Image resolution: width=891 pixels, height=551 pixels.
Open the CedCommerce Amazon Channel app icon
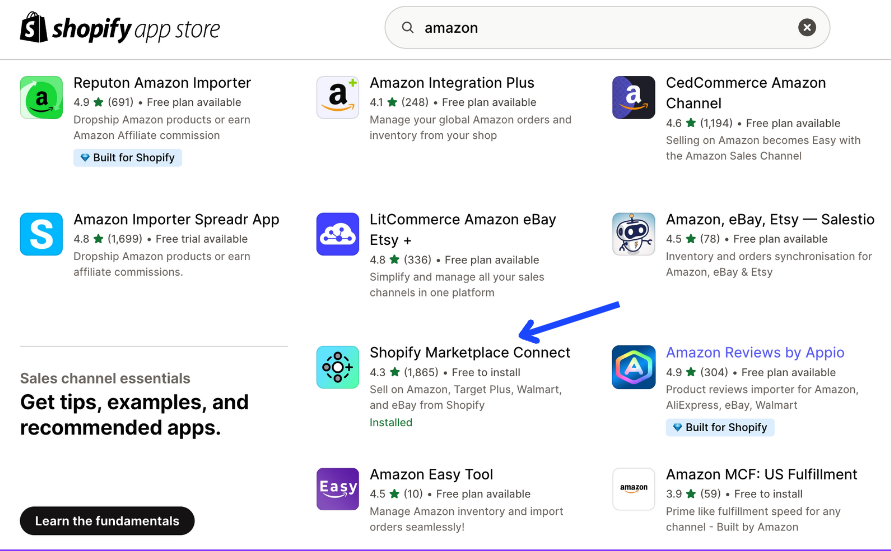click(634, 98)
